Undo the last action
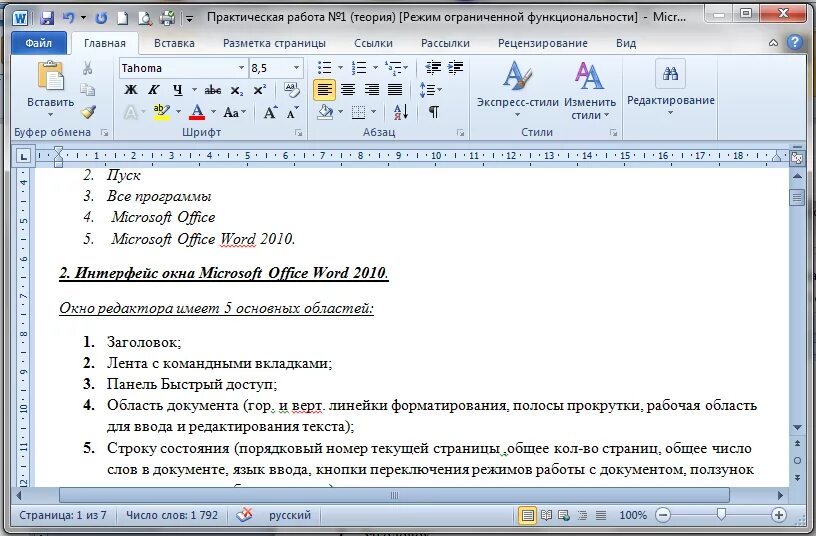The width and height of the screenshot is (816, 536). coord(68,18)
